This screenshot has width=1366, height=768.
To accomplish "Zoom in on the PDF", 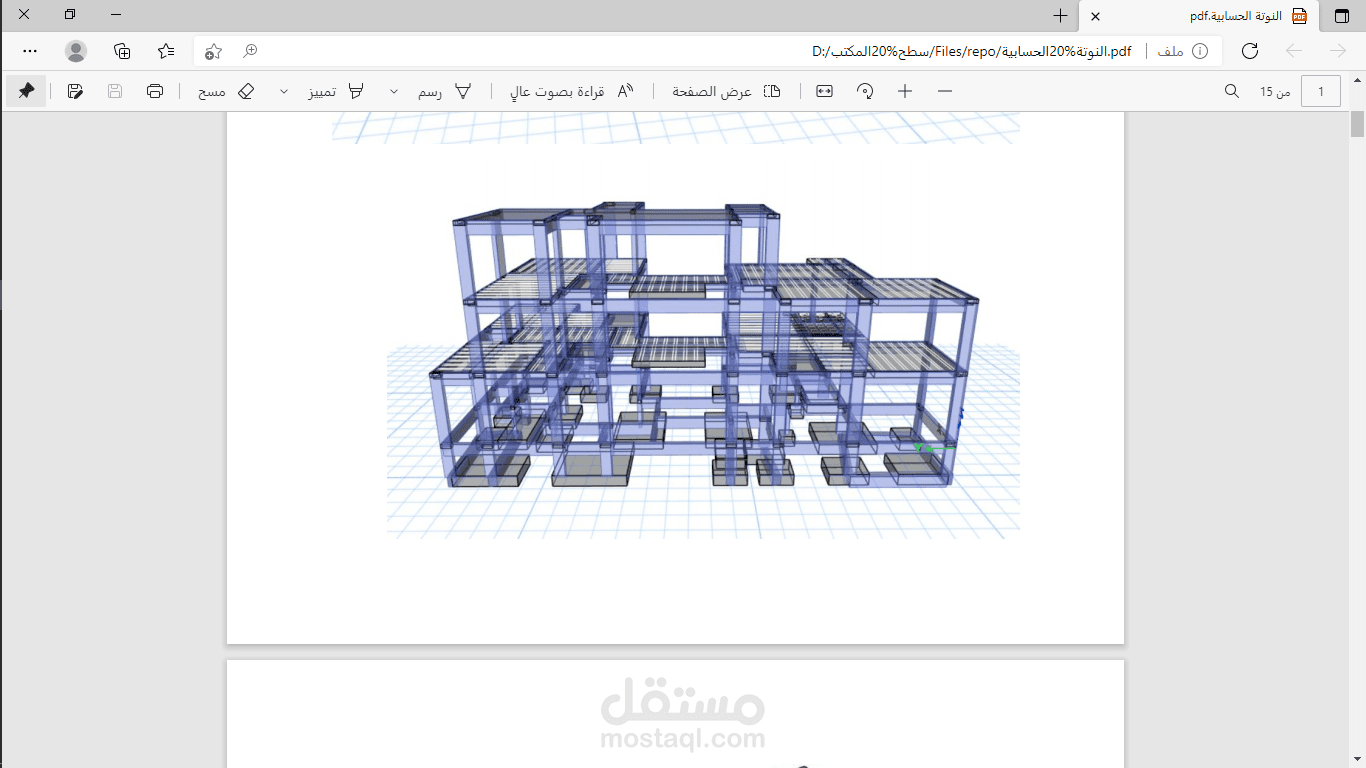I will pos(905,91).
